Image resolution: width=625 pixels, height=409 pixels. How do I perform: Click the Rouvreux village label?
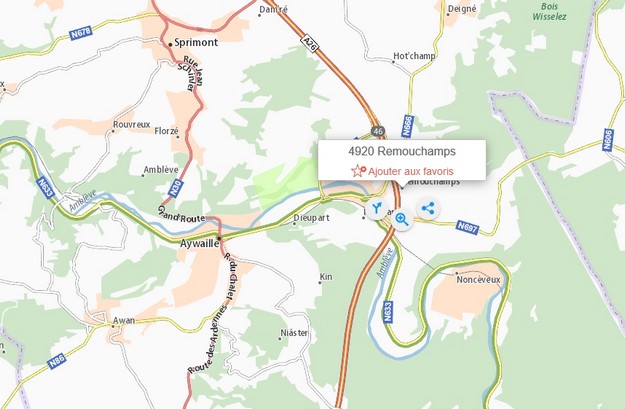click(x=132, y=124)
